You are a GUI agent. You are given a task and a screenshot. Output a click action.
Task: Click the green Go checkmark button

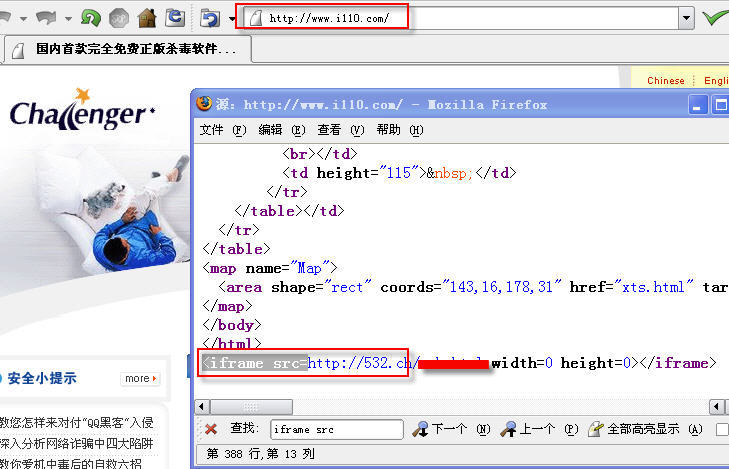[714, 18]
